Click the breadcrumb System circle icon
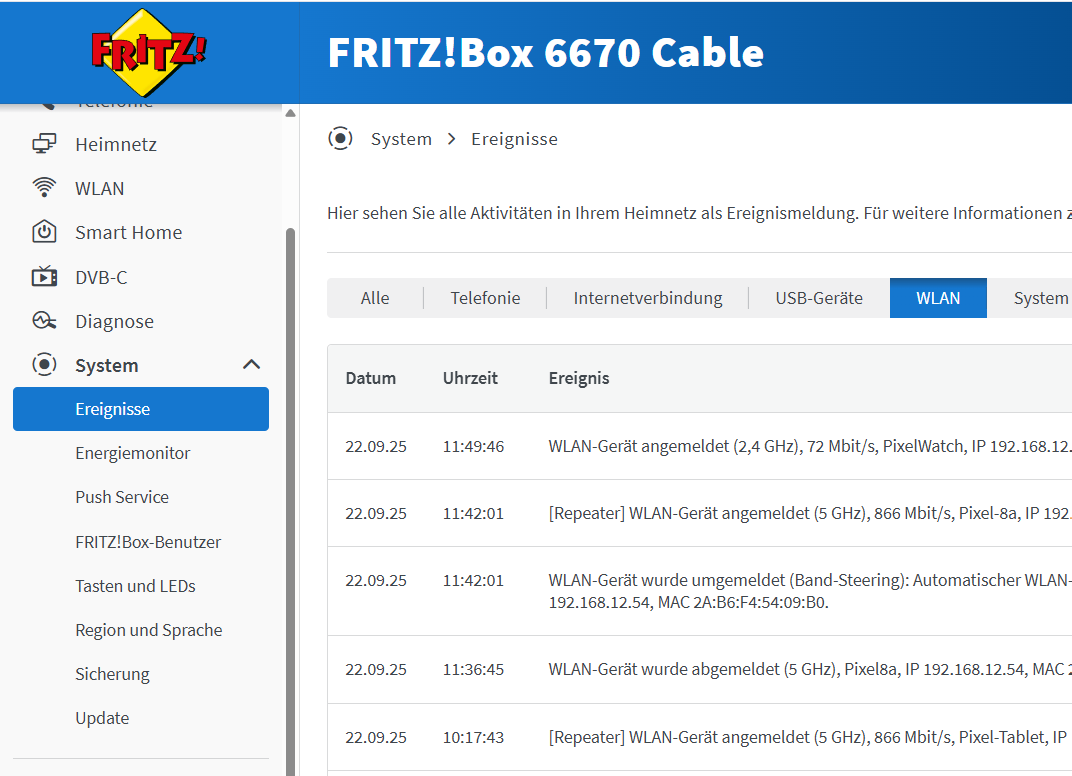Image resolution: width=1072 pixels, height=776 pixels. tap(340, 139)
